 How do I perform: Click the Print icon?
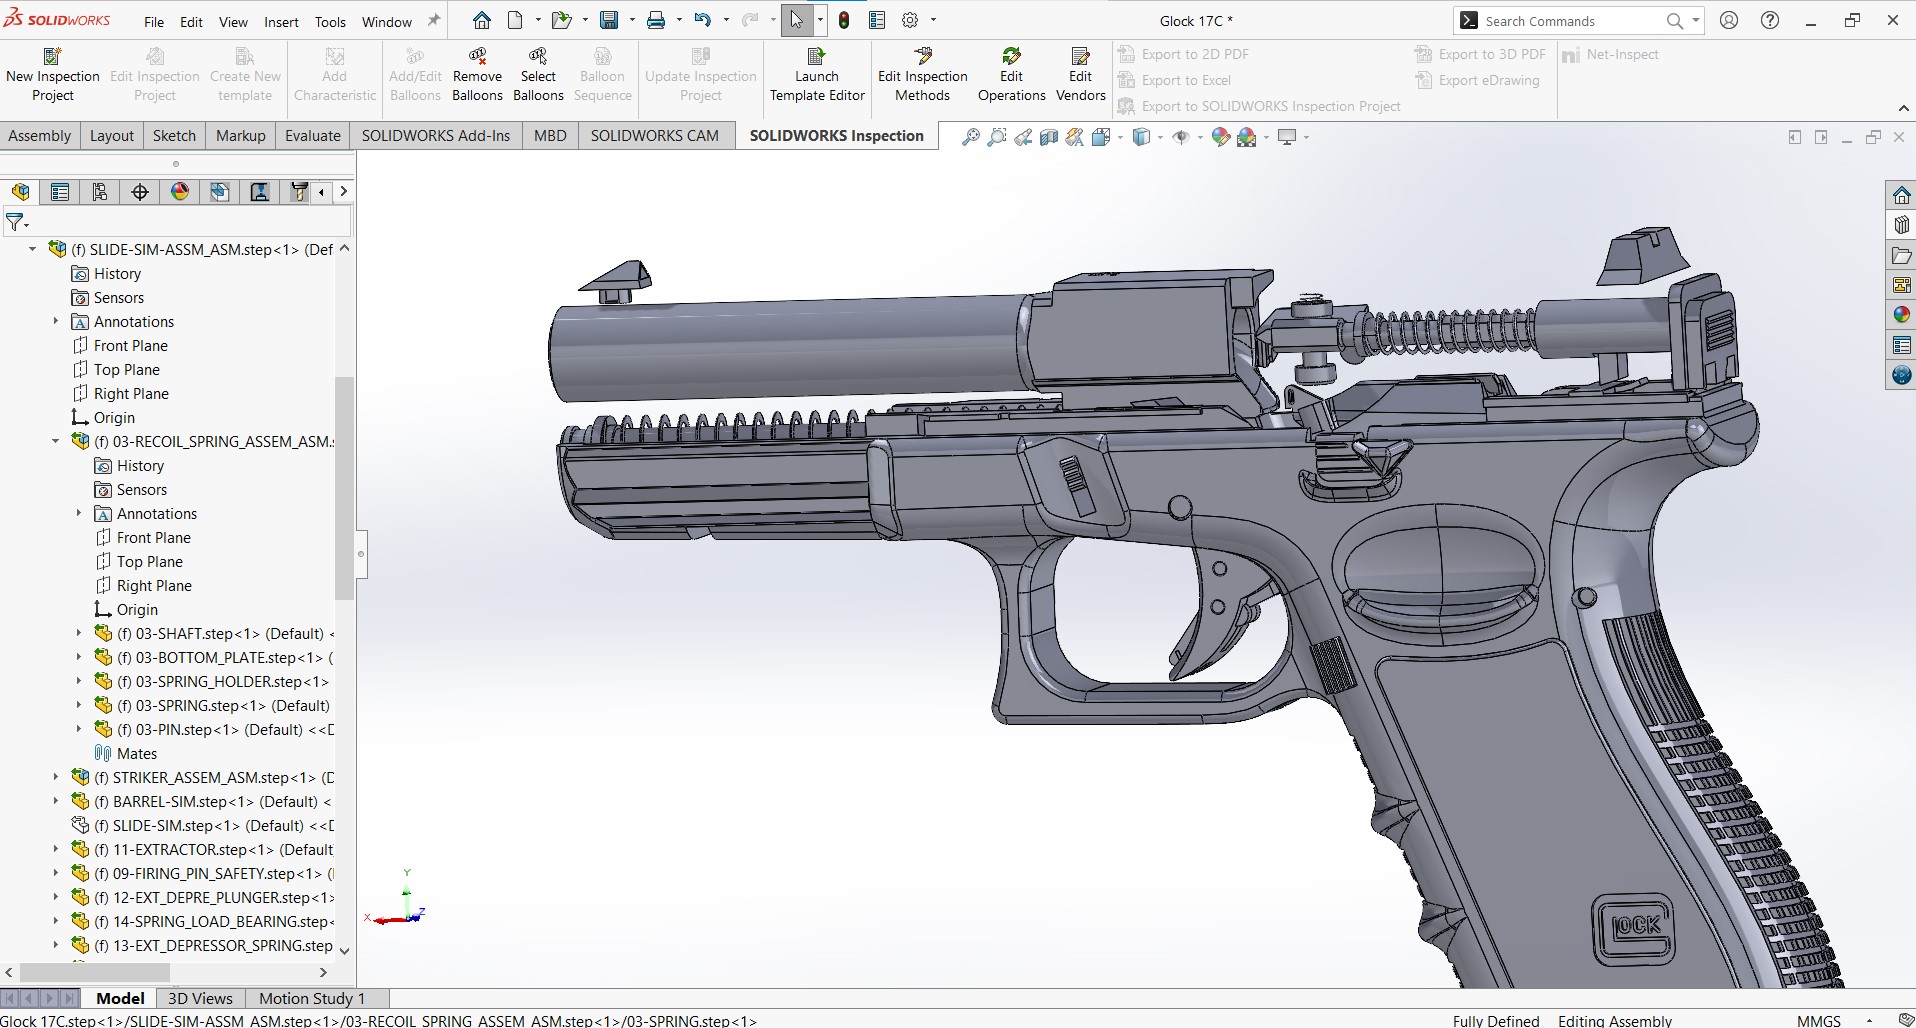coord(656,20)
